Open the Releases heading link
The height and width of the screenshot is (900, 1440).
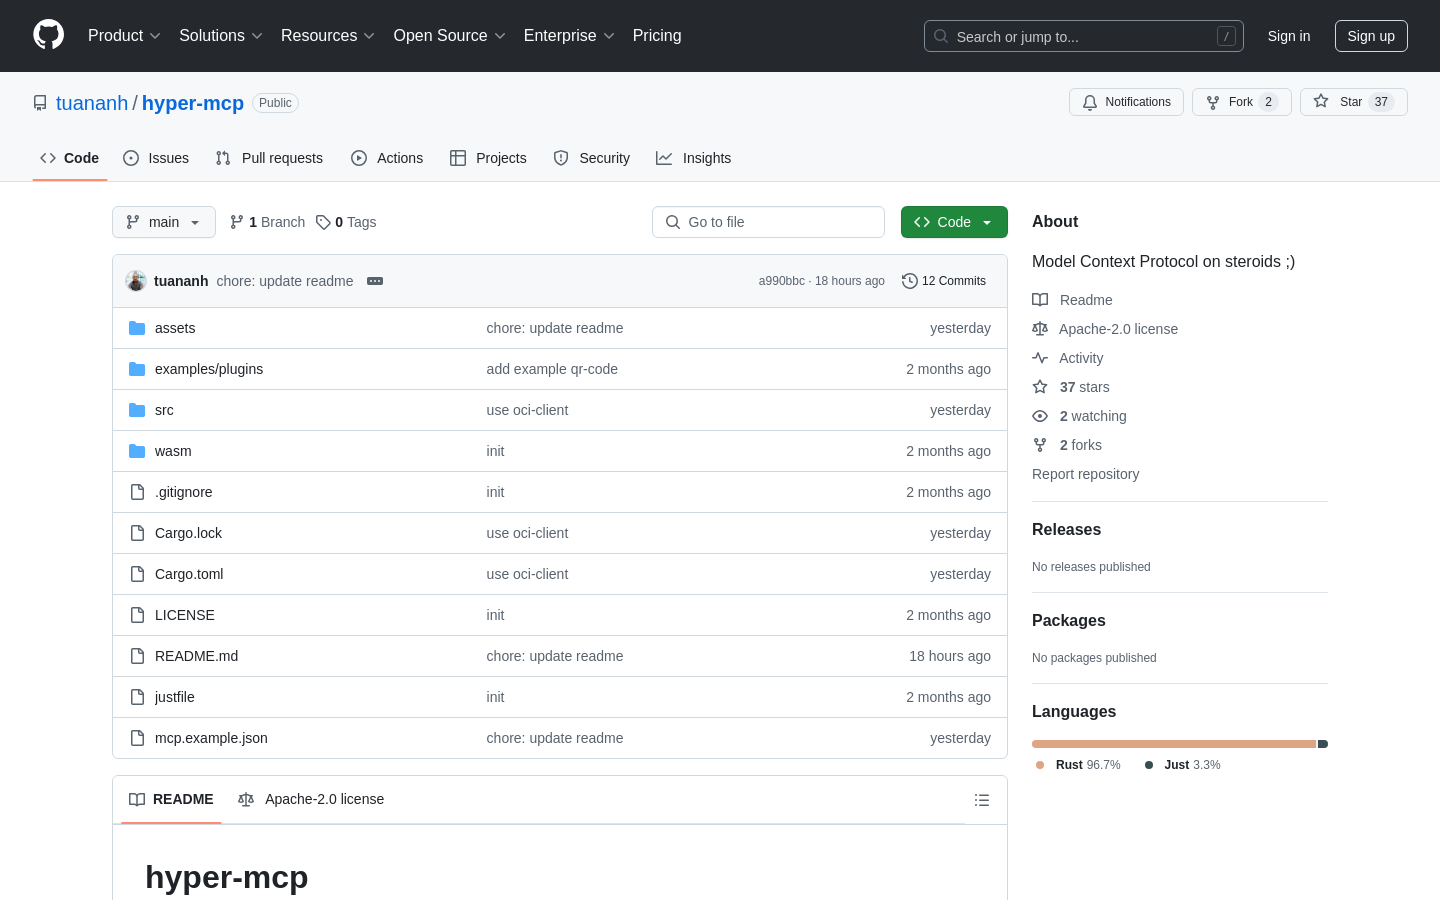pyautogui.click(x=1066, y=530)
